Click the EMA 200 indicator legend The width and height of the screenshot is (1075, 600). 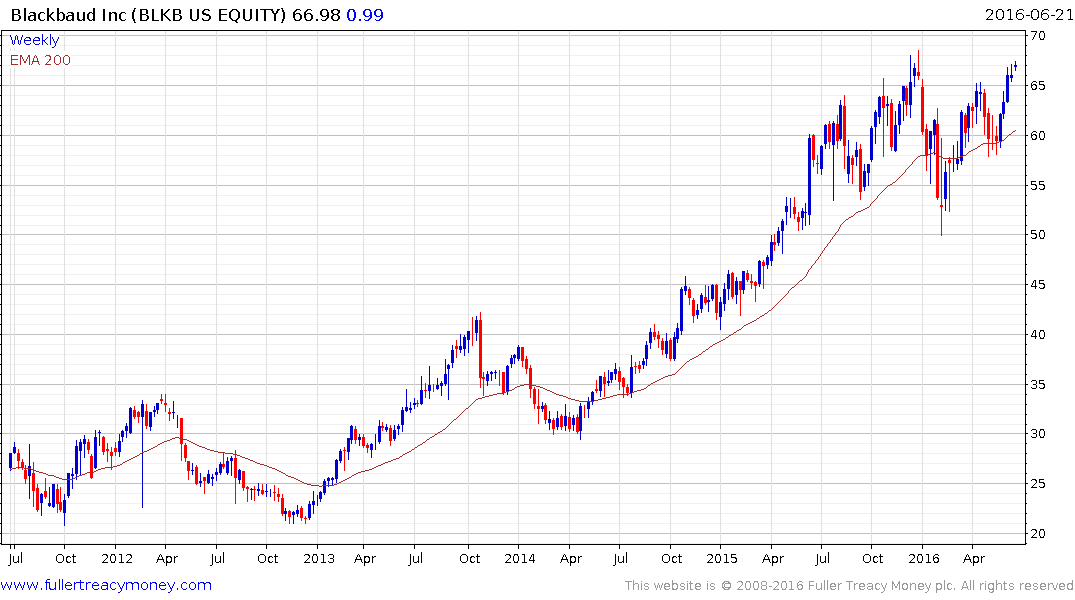pos(41,60)
